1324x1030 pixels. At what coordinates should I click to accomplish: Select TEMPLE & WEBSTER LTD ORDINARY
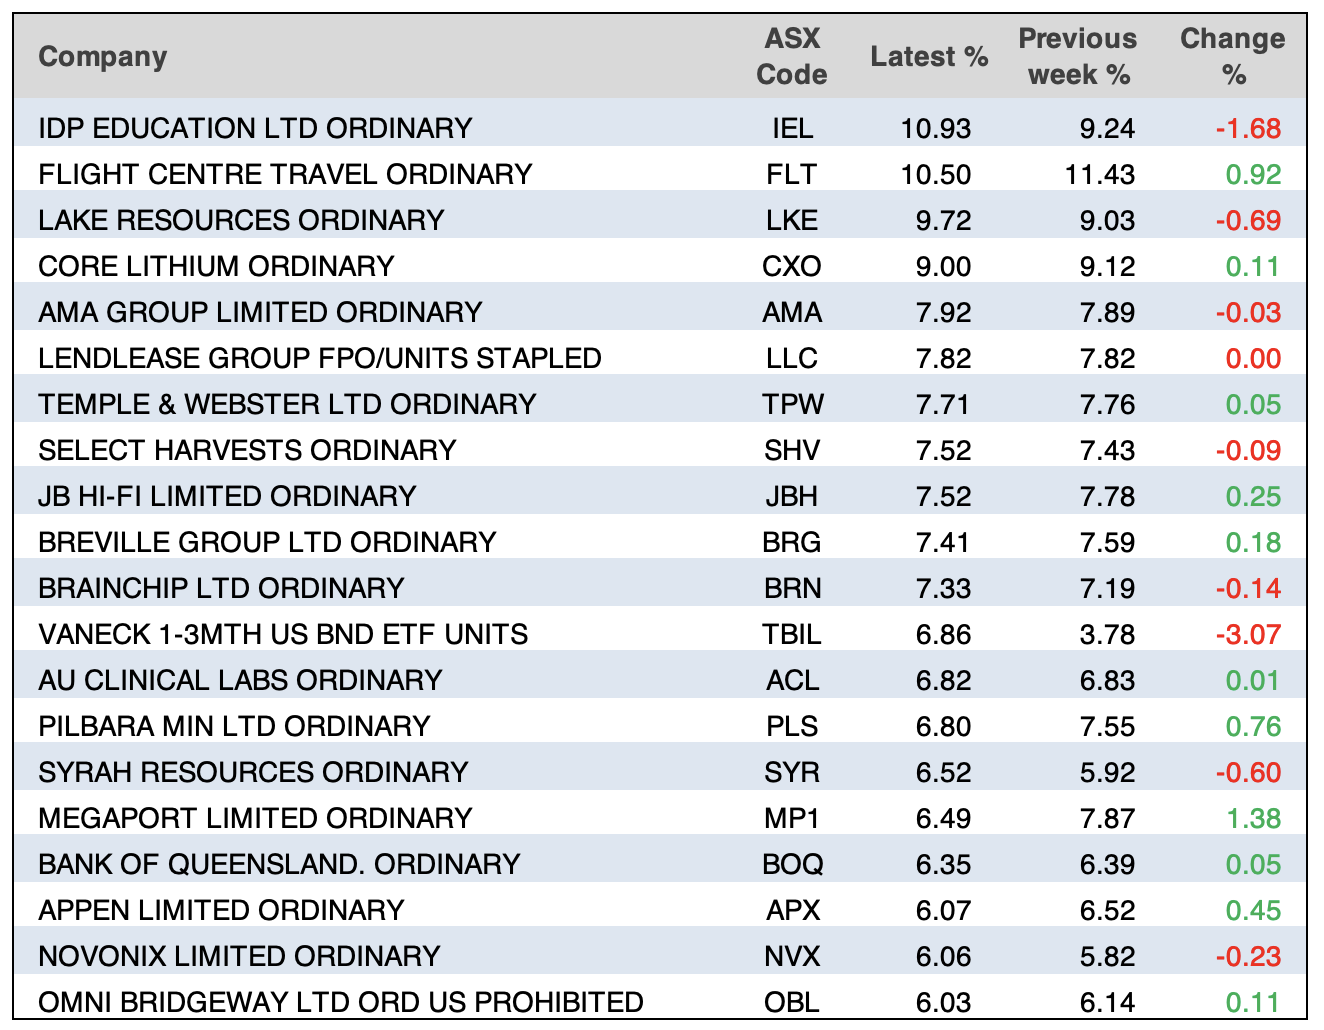[287, 404]
